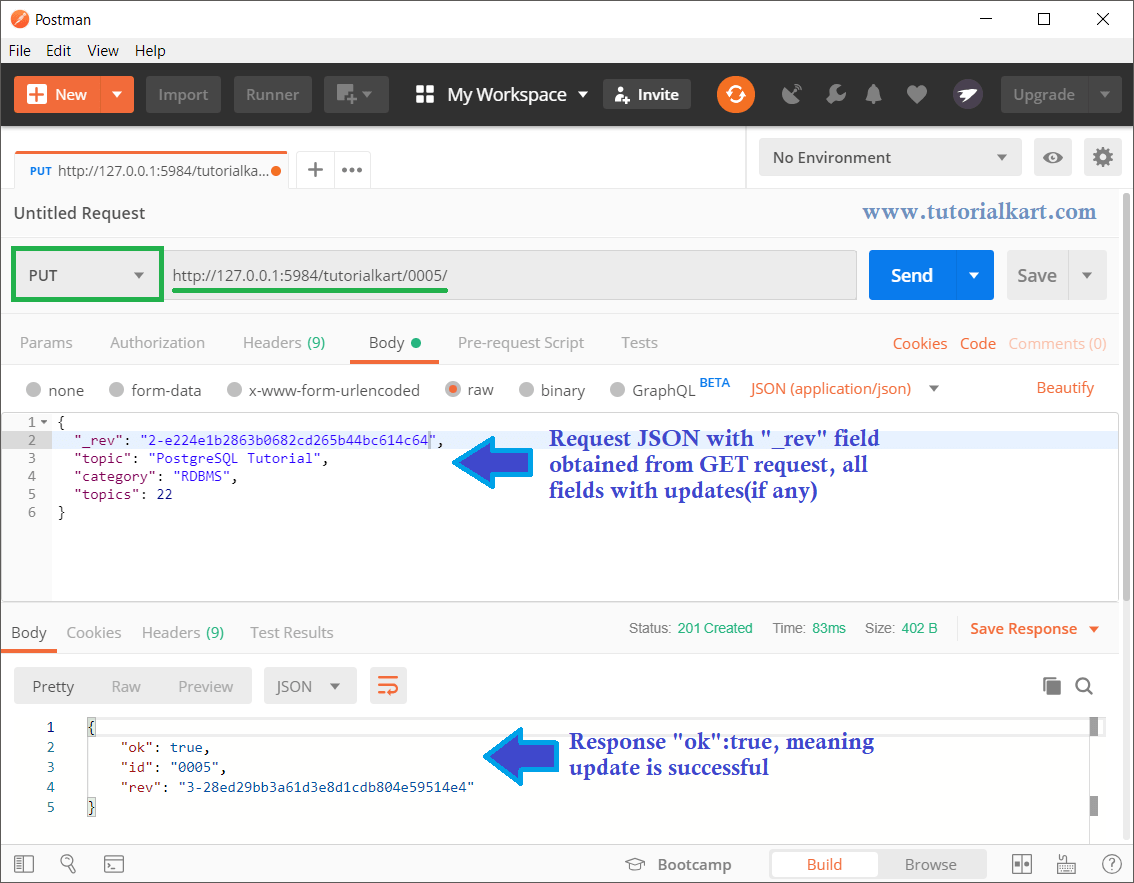Click the heart icon in the top toolbar
Screen dimensions: 1134x883
coord(916,93)
